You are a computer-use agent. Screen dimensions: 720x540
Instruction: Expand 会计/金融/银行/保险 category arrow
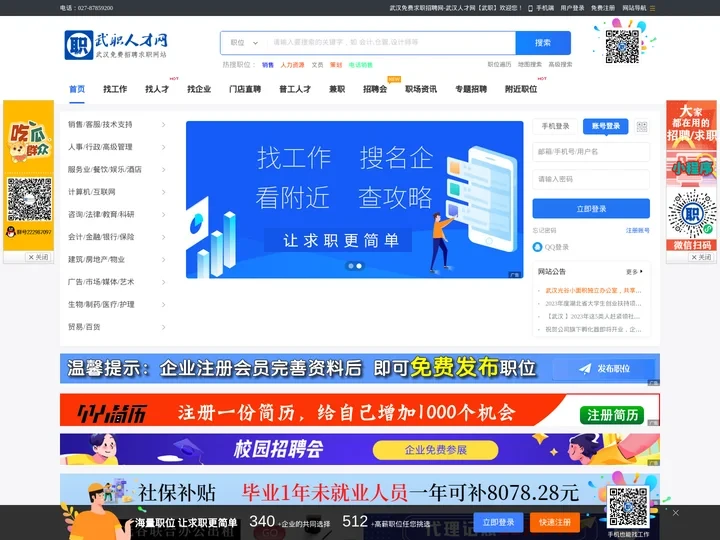tap(163, 237)
